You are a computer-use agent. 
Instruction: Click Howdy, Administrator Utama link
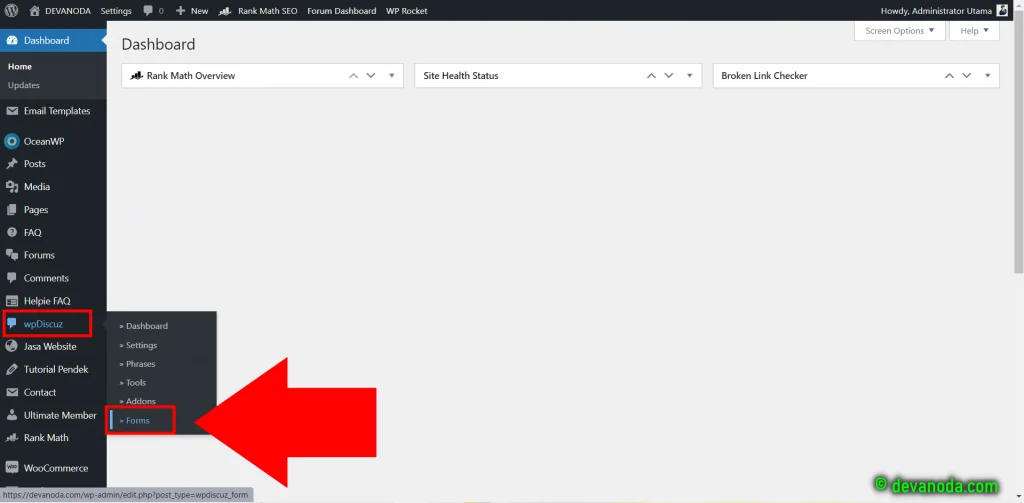click(x=936, y=11)
